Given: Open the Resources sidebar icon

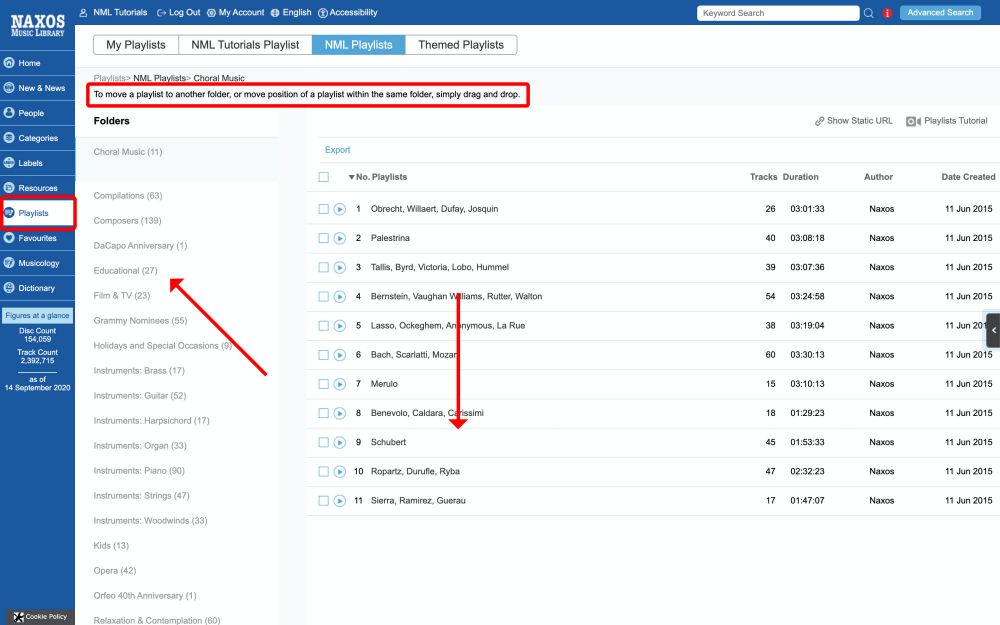Looking at the screenshot, I should (9, 188).
